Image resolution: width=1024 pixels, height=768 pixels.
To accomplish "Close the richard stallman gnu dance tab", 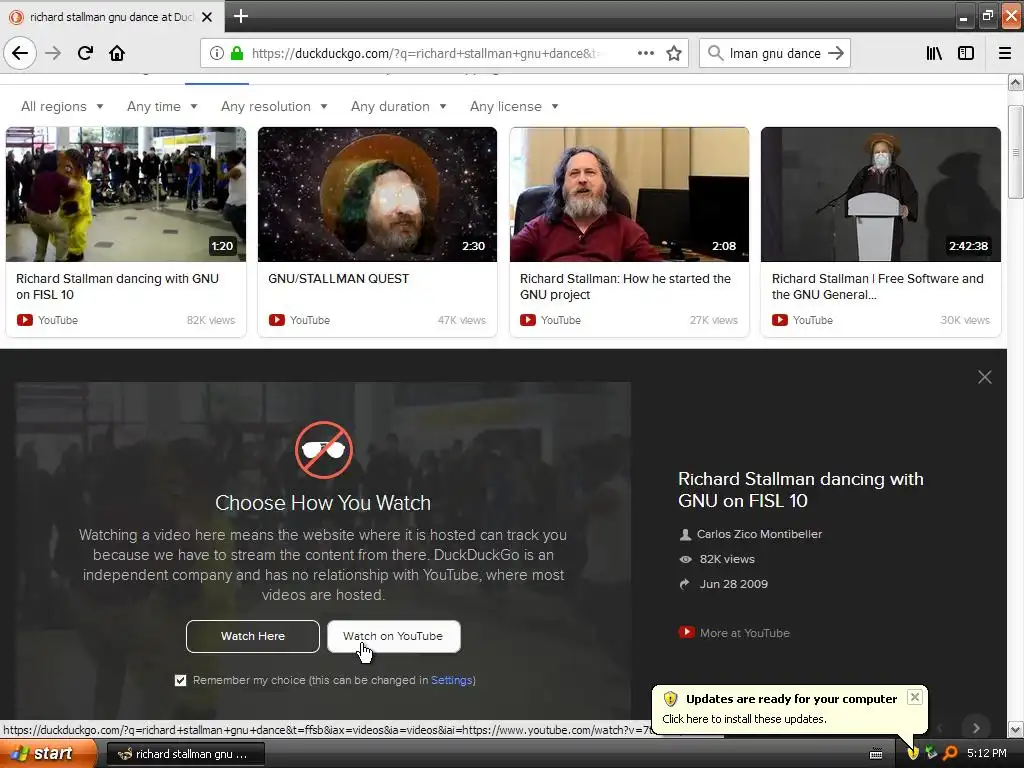I will 207,17.
